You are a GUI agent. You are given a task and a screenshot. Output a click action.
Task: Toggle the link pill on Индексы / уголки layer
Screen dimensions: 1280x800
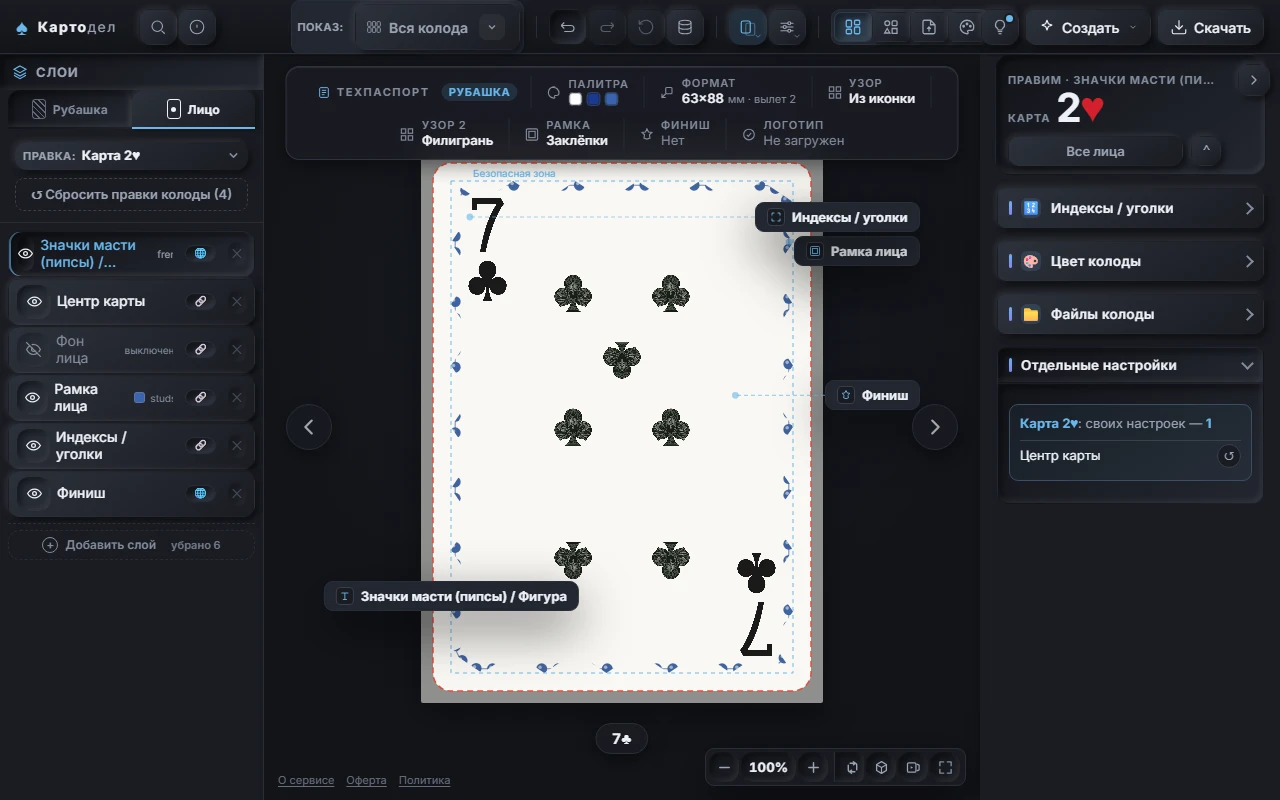point(200,445)
